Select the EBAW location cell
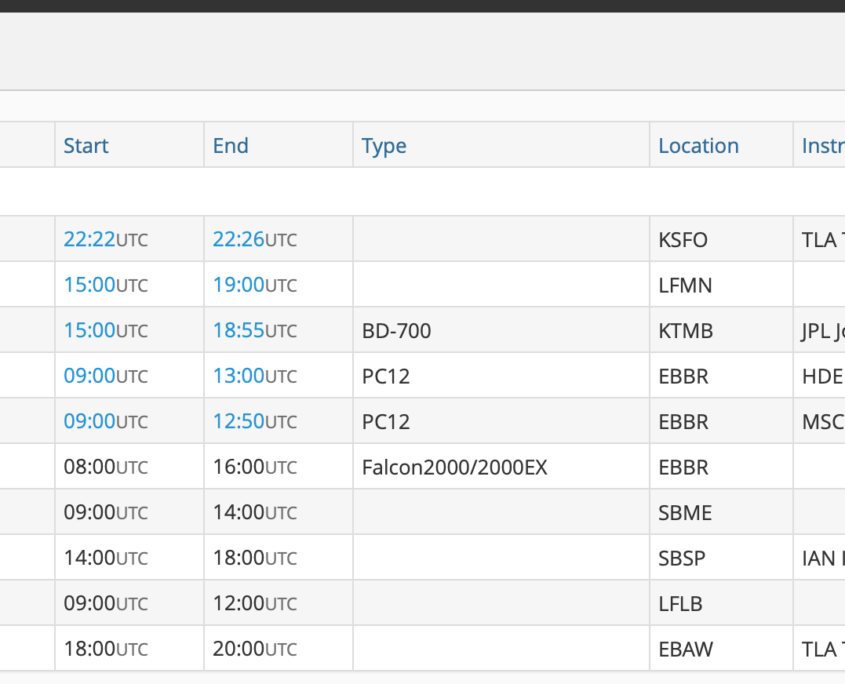The height and width of the screenshot is (684, 845). (x=685, y=649)
